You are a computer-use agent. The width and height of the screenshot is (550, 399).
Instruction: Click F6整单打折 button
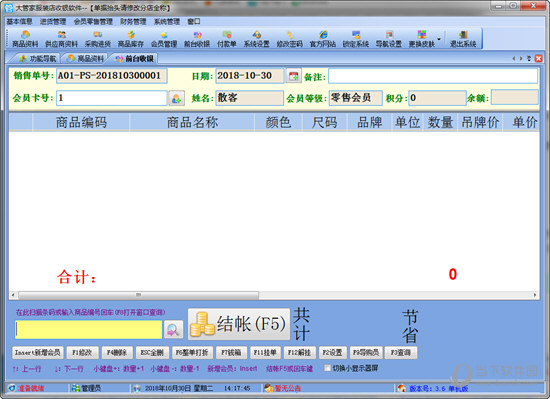tap(192, 352)
